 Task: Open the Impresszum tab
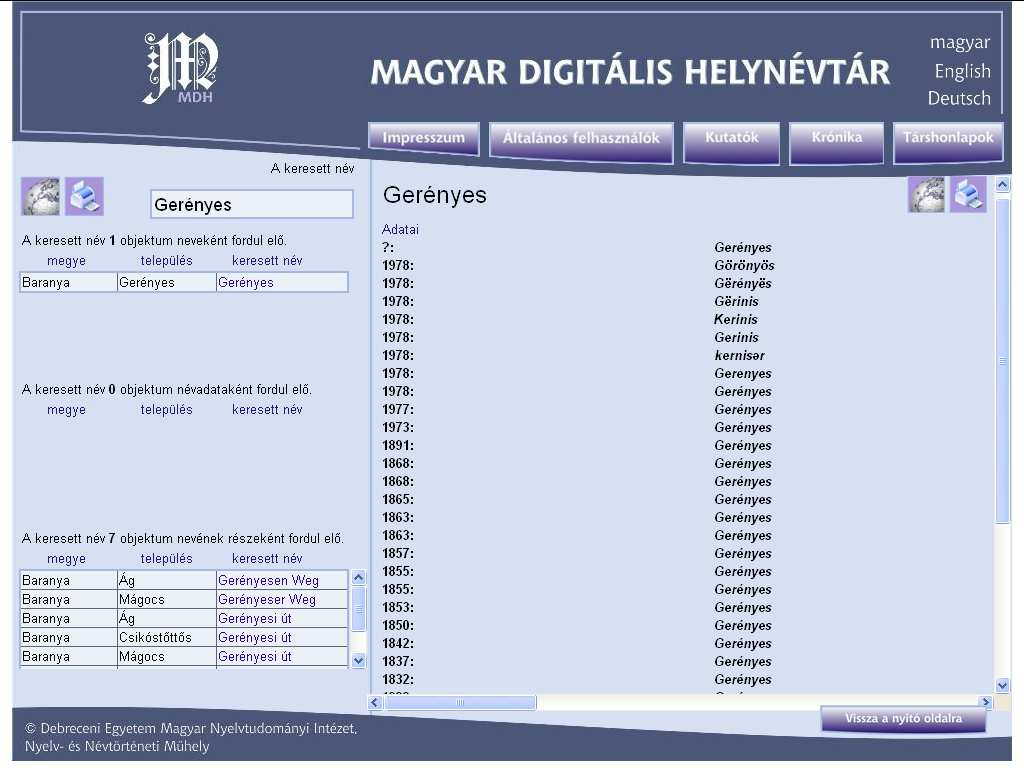pyautogui.click(x=424, y=138)
